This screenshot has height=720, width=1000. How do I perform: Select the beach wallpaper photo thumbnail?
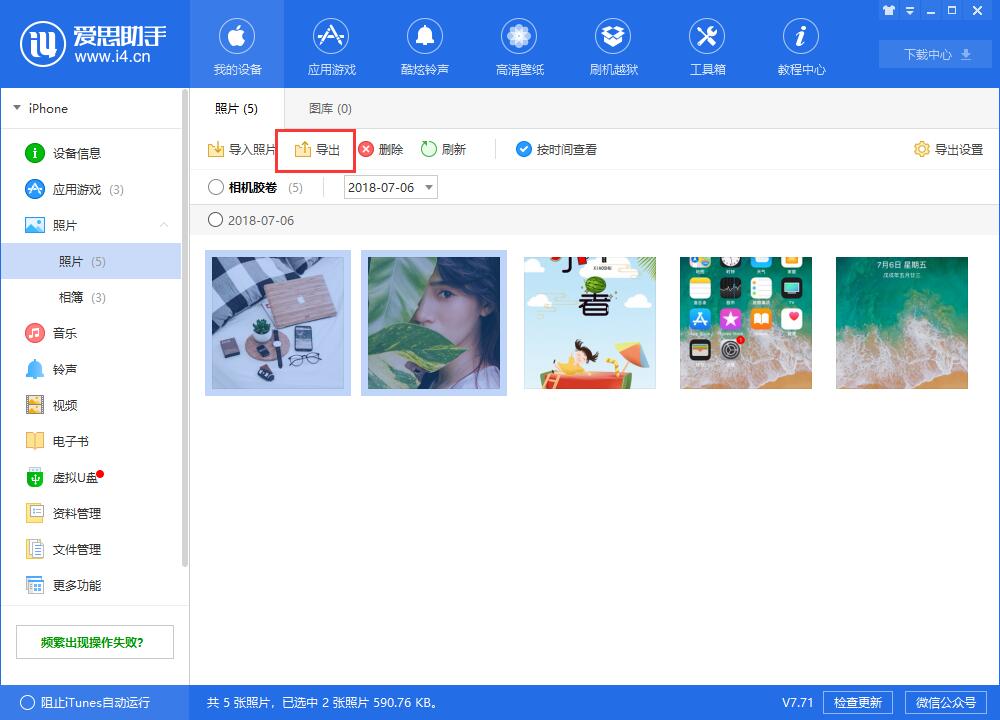[x=901, y=322]
